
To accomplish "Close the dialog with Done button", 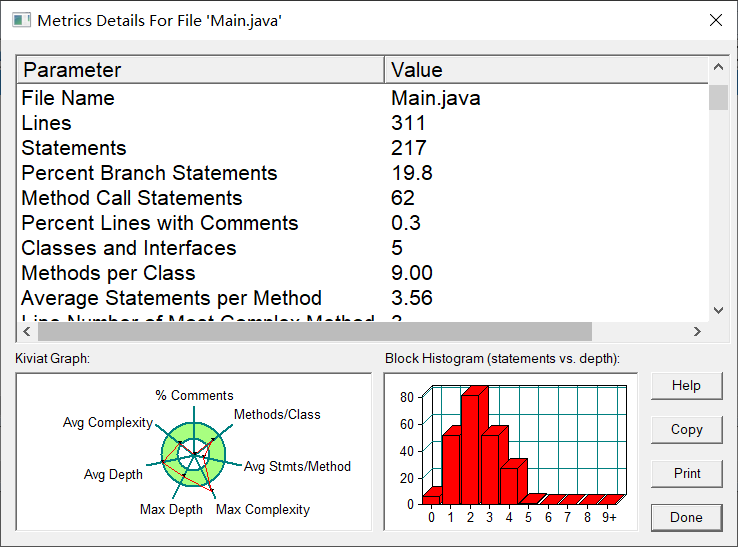I will tap(686, 517).
